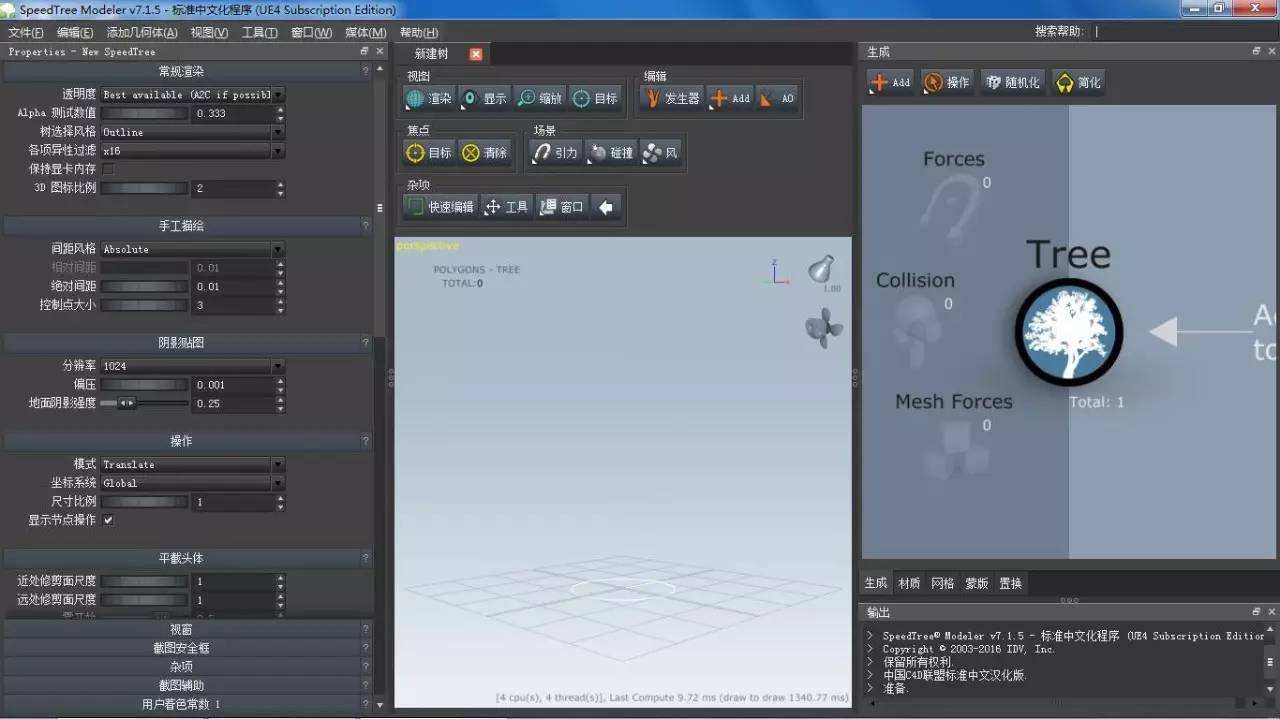1280x719 pixels.
Task: Open the 帮助(H) menu
Action: 419,32
